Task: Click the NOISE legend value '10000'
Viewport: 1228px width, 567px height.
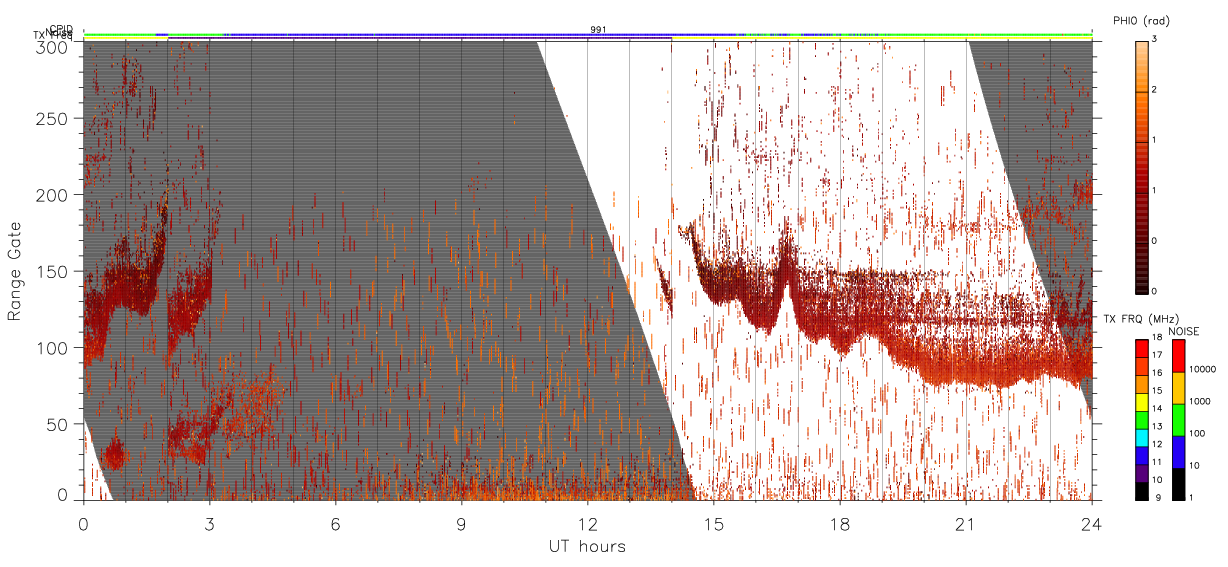Action: [1202, 370]
